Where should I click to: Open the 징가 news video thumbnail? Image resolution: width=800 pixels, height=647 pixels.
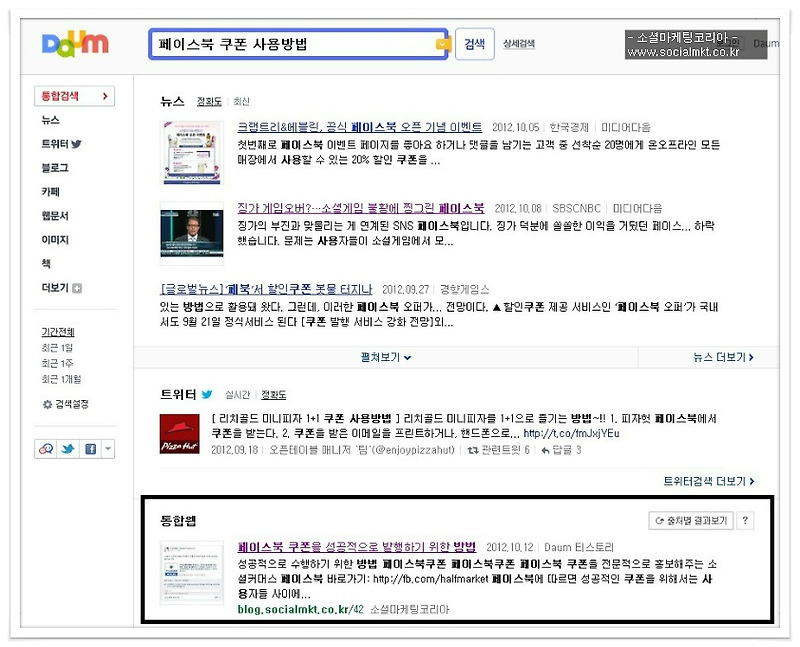(192, 234)
